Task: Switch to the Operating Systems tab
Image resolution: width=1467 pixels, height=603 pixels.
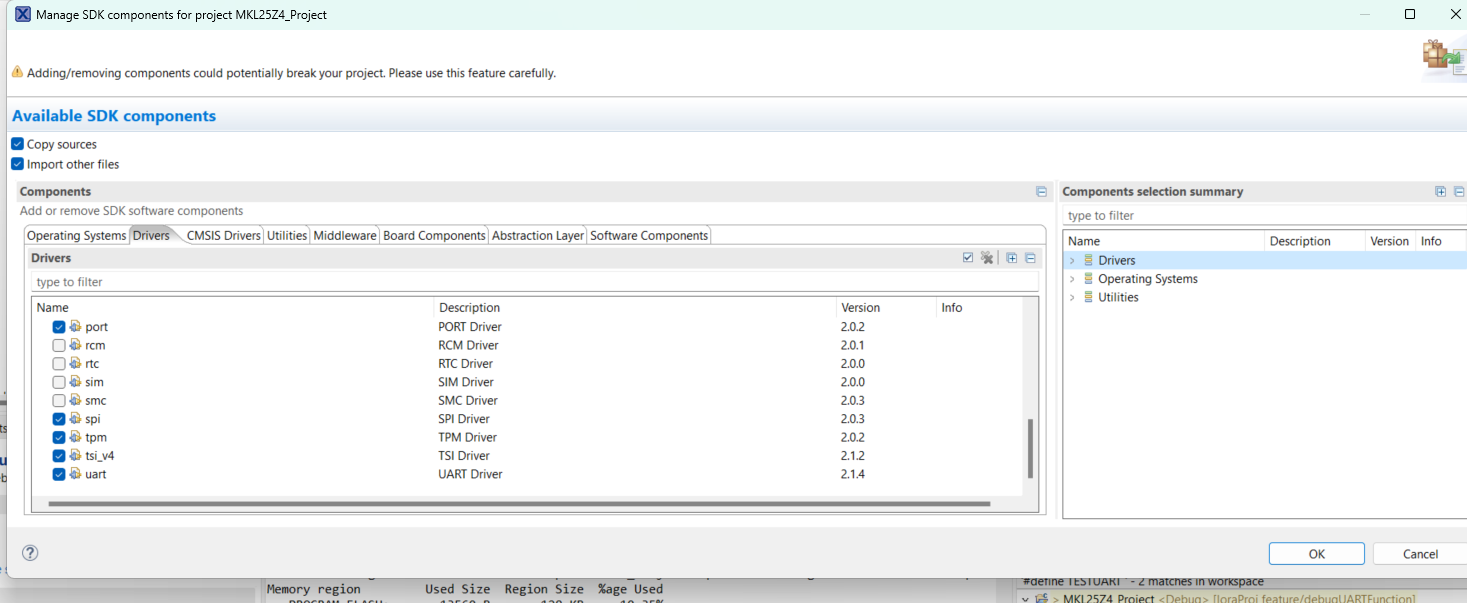Action: pos(76,236)
